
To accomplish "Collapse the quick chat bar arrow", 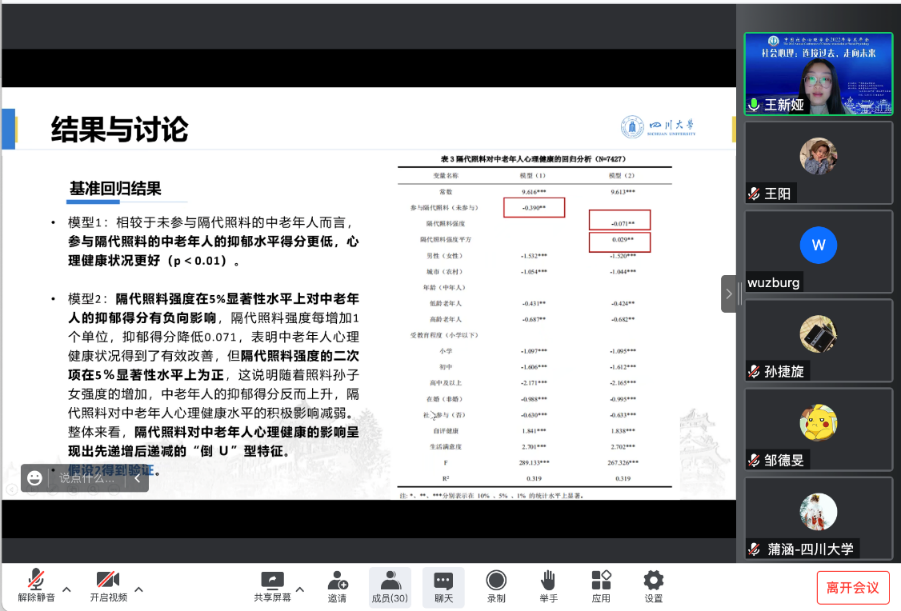I will pos(139,478).
